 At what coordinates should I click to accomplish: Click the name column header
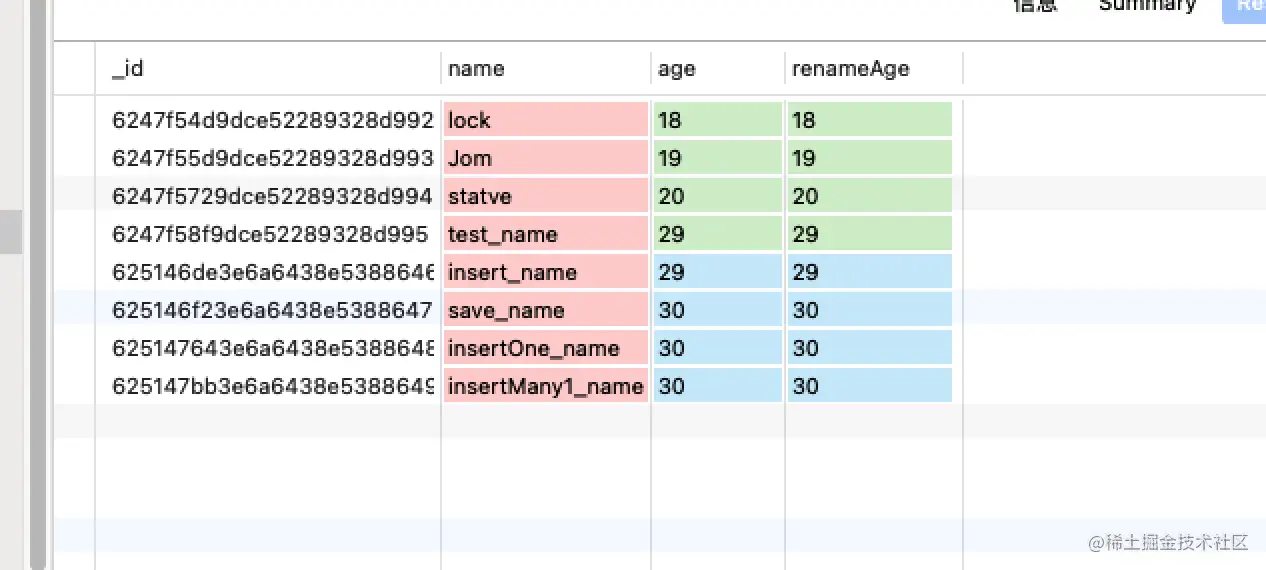pos(546,69)
